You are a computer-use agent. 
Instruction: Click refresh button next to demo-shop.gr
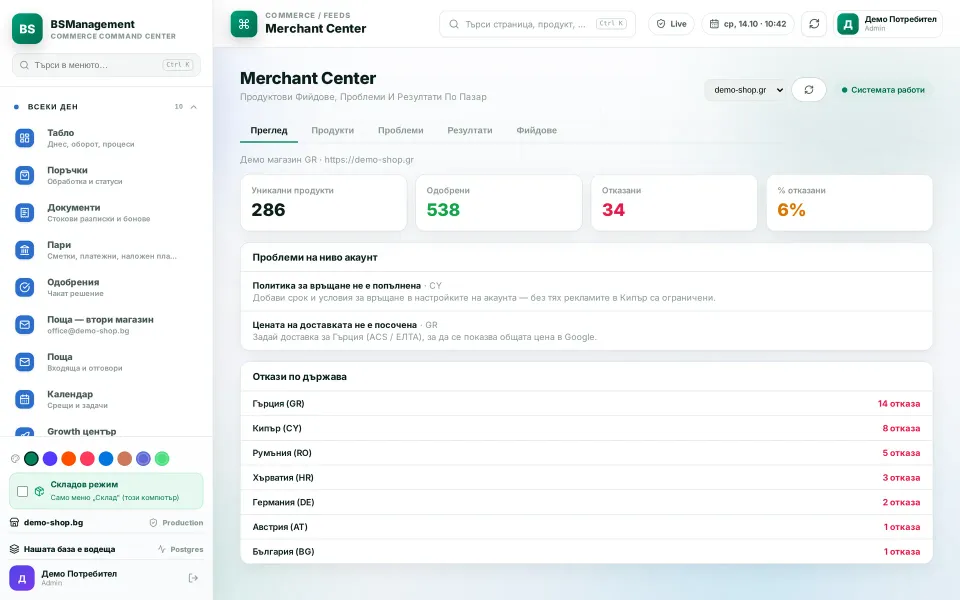click(x=809, y=90)
